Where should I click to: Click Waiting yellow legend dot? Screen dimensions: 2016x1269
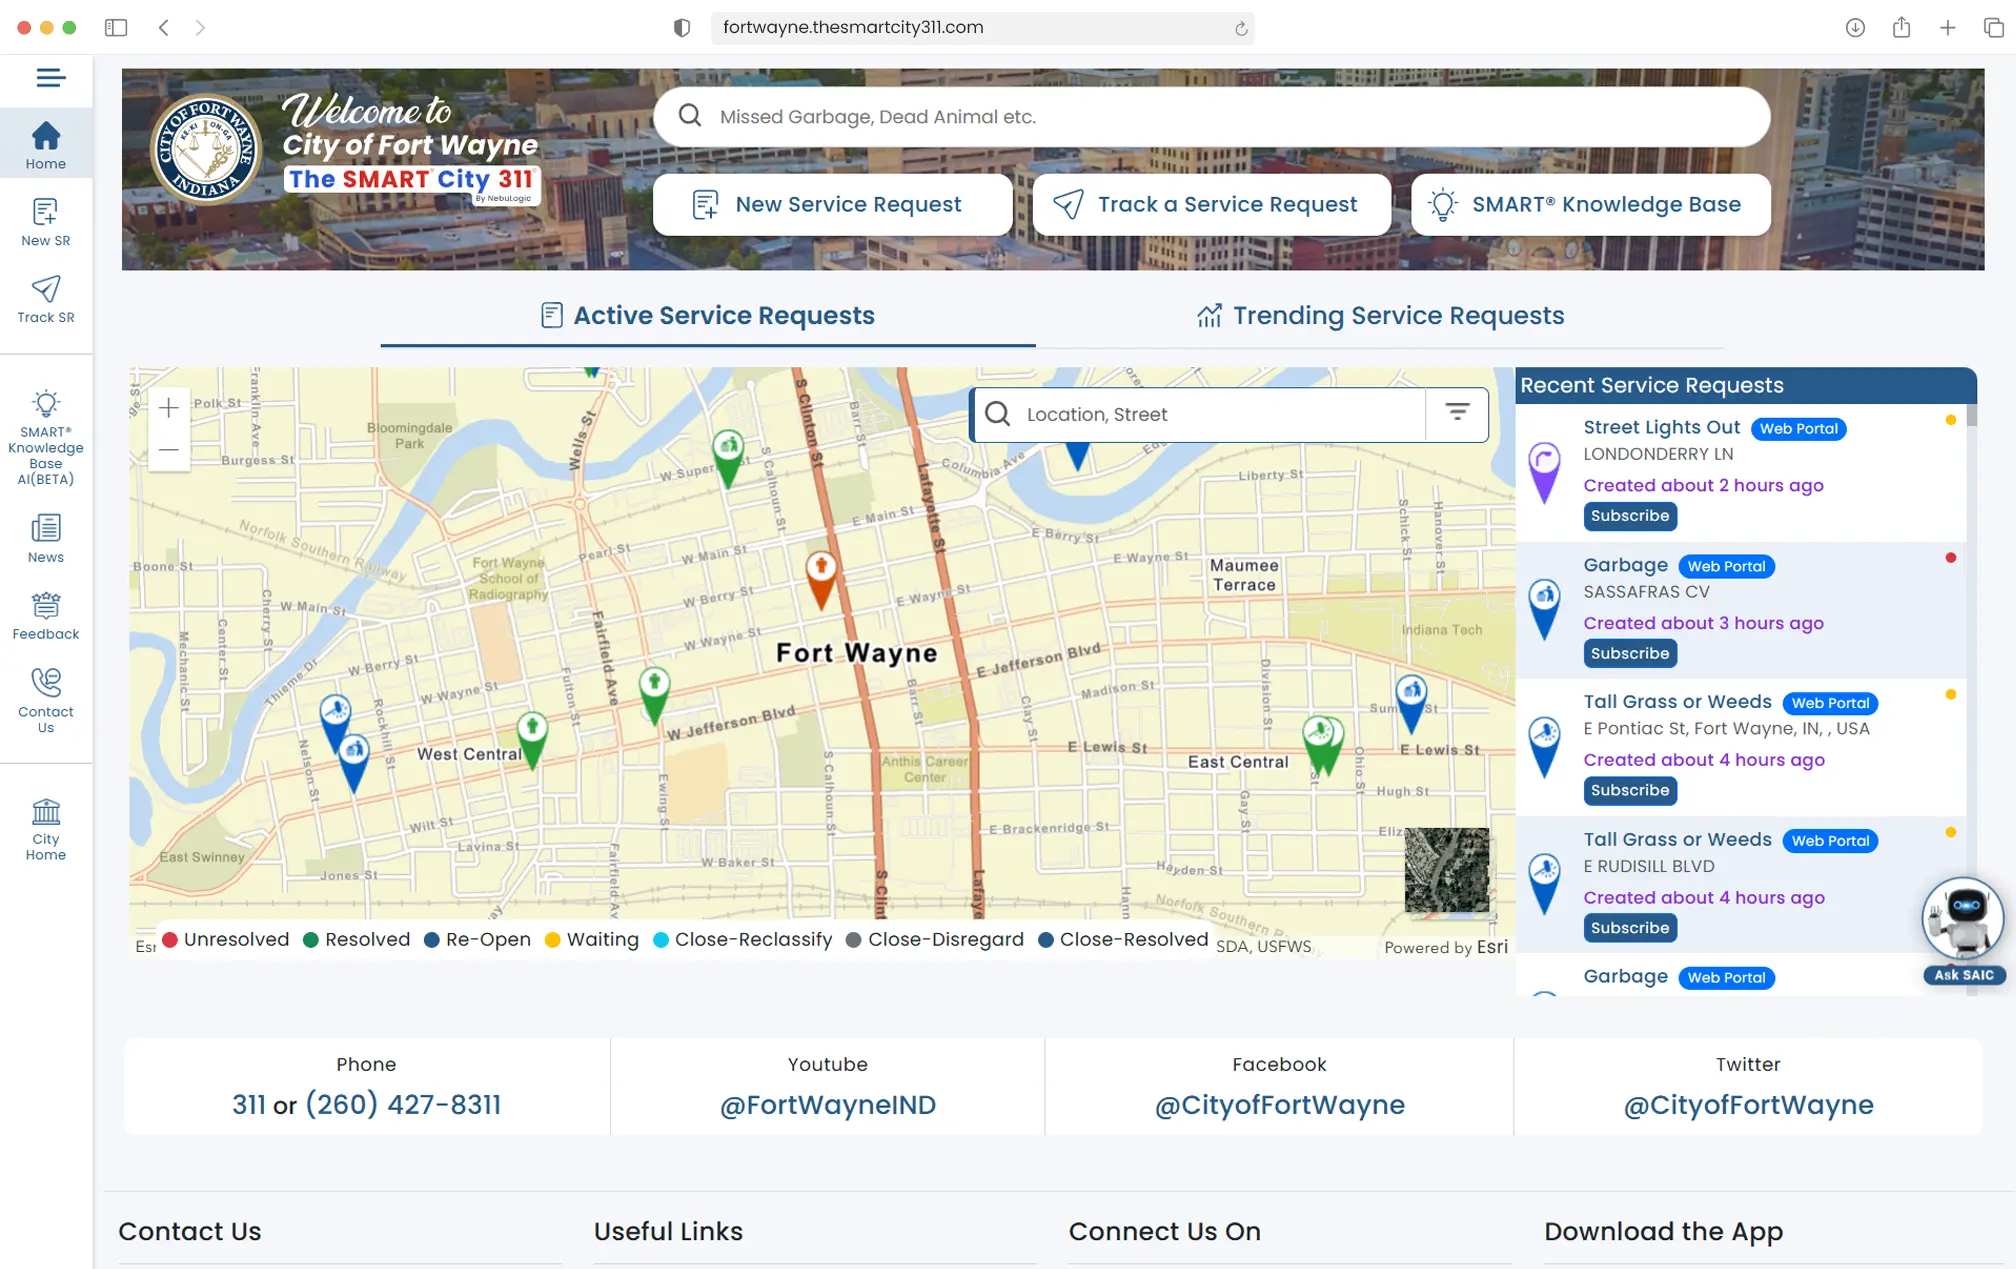[552, 939]
